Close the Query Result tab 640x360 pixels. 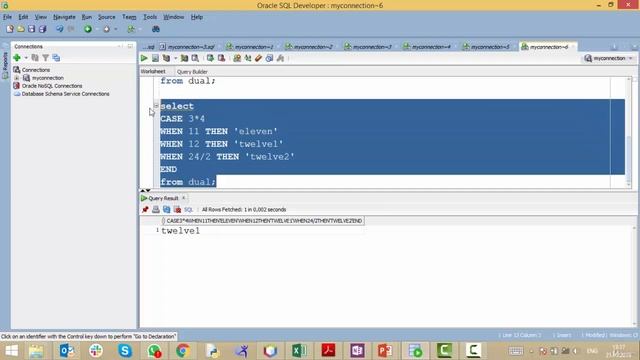point(184,198)
